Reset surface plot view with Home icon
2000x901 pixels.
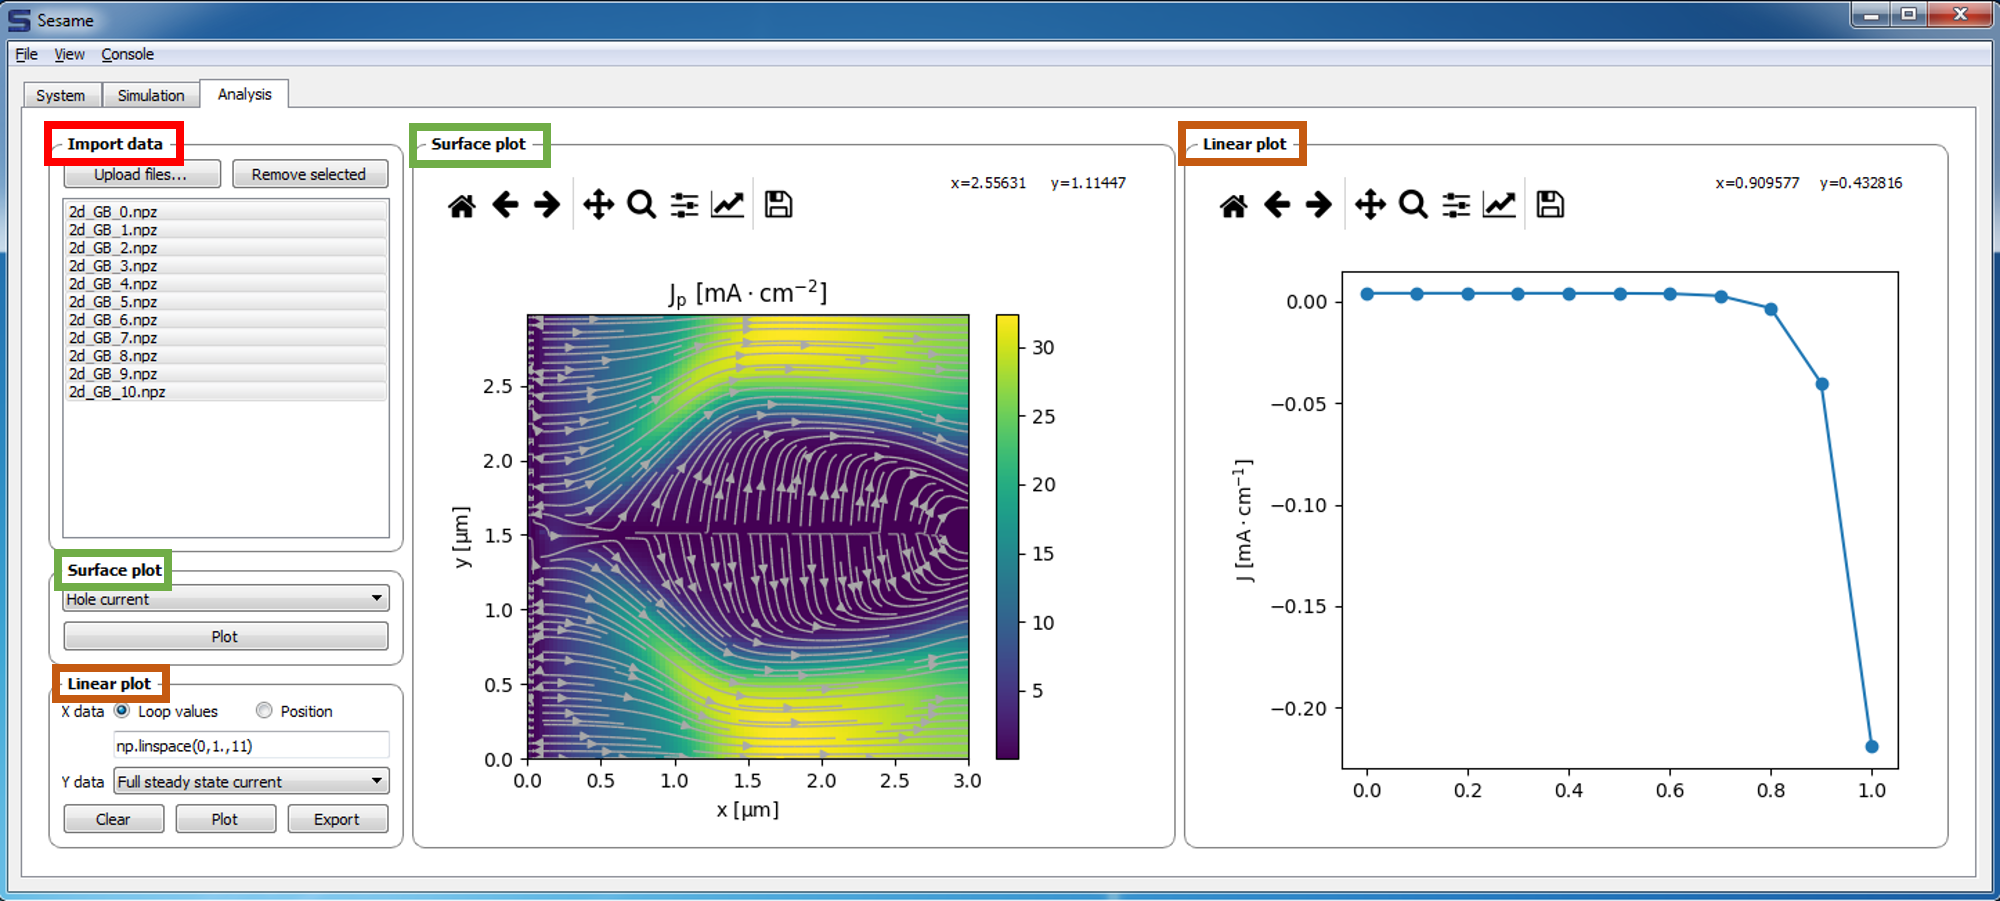point(461,206)
